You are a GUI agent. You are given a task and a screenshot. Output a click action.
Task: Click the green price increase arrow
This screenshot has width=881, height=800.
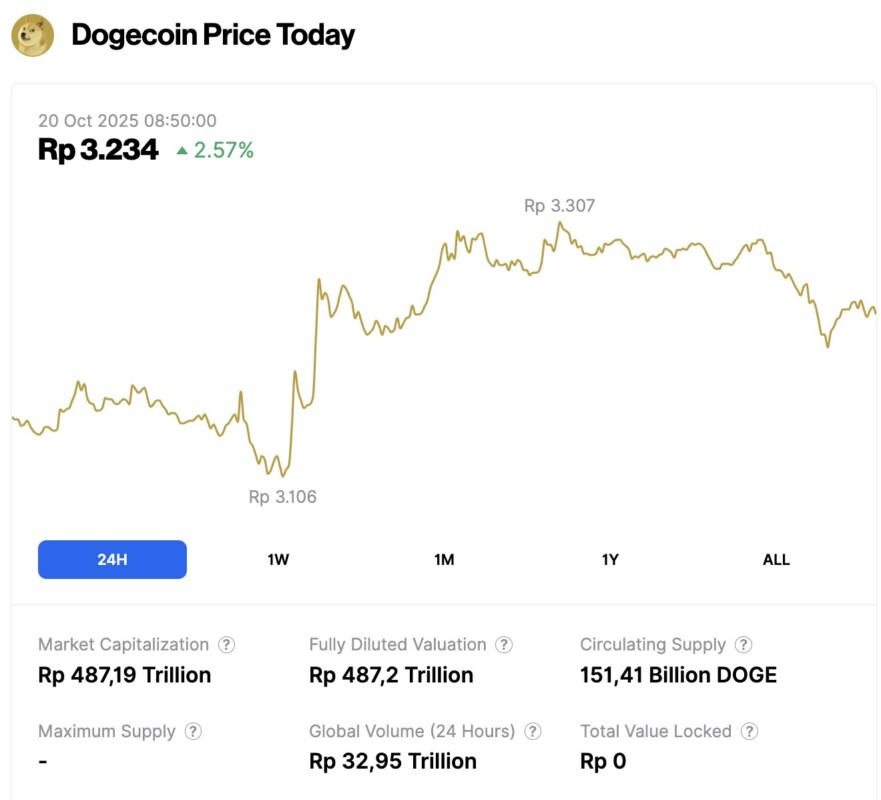coord(182,150)
